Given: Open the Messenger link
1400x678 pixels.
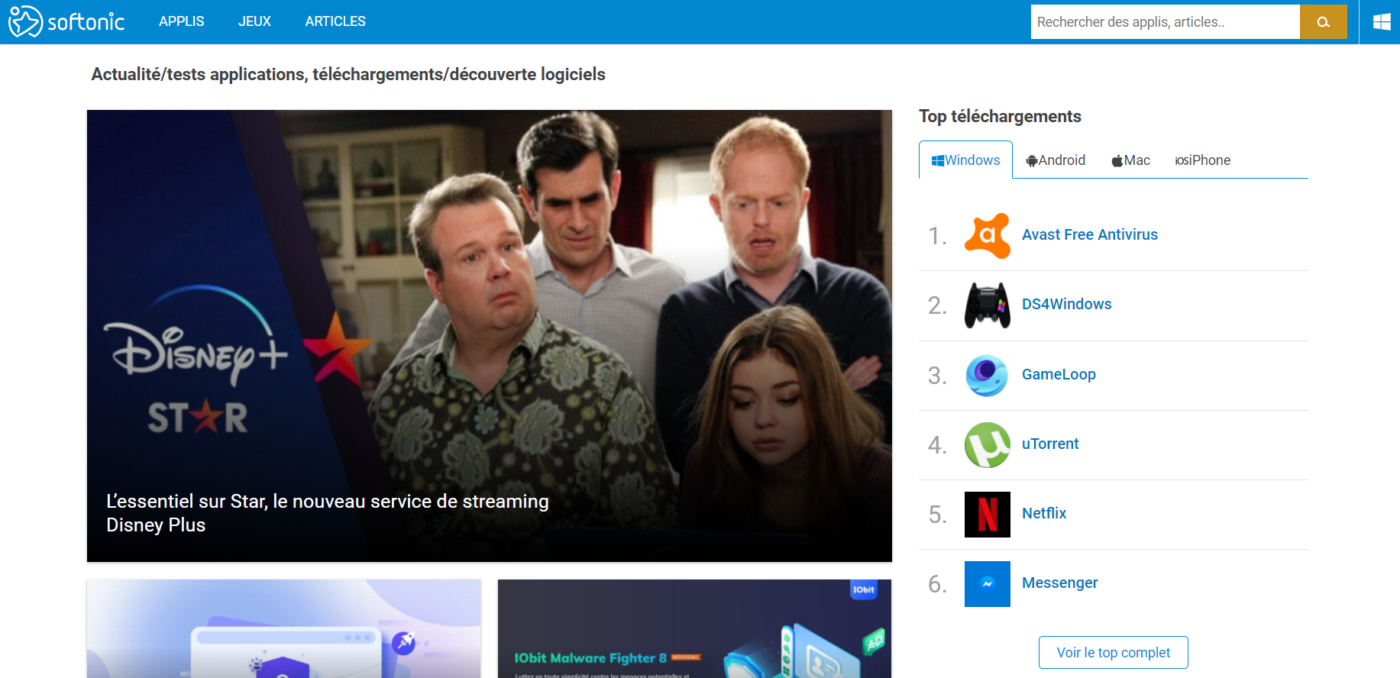Looking at the screenshot, I should pos(1060,583).
